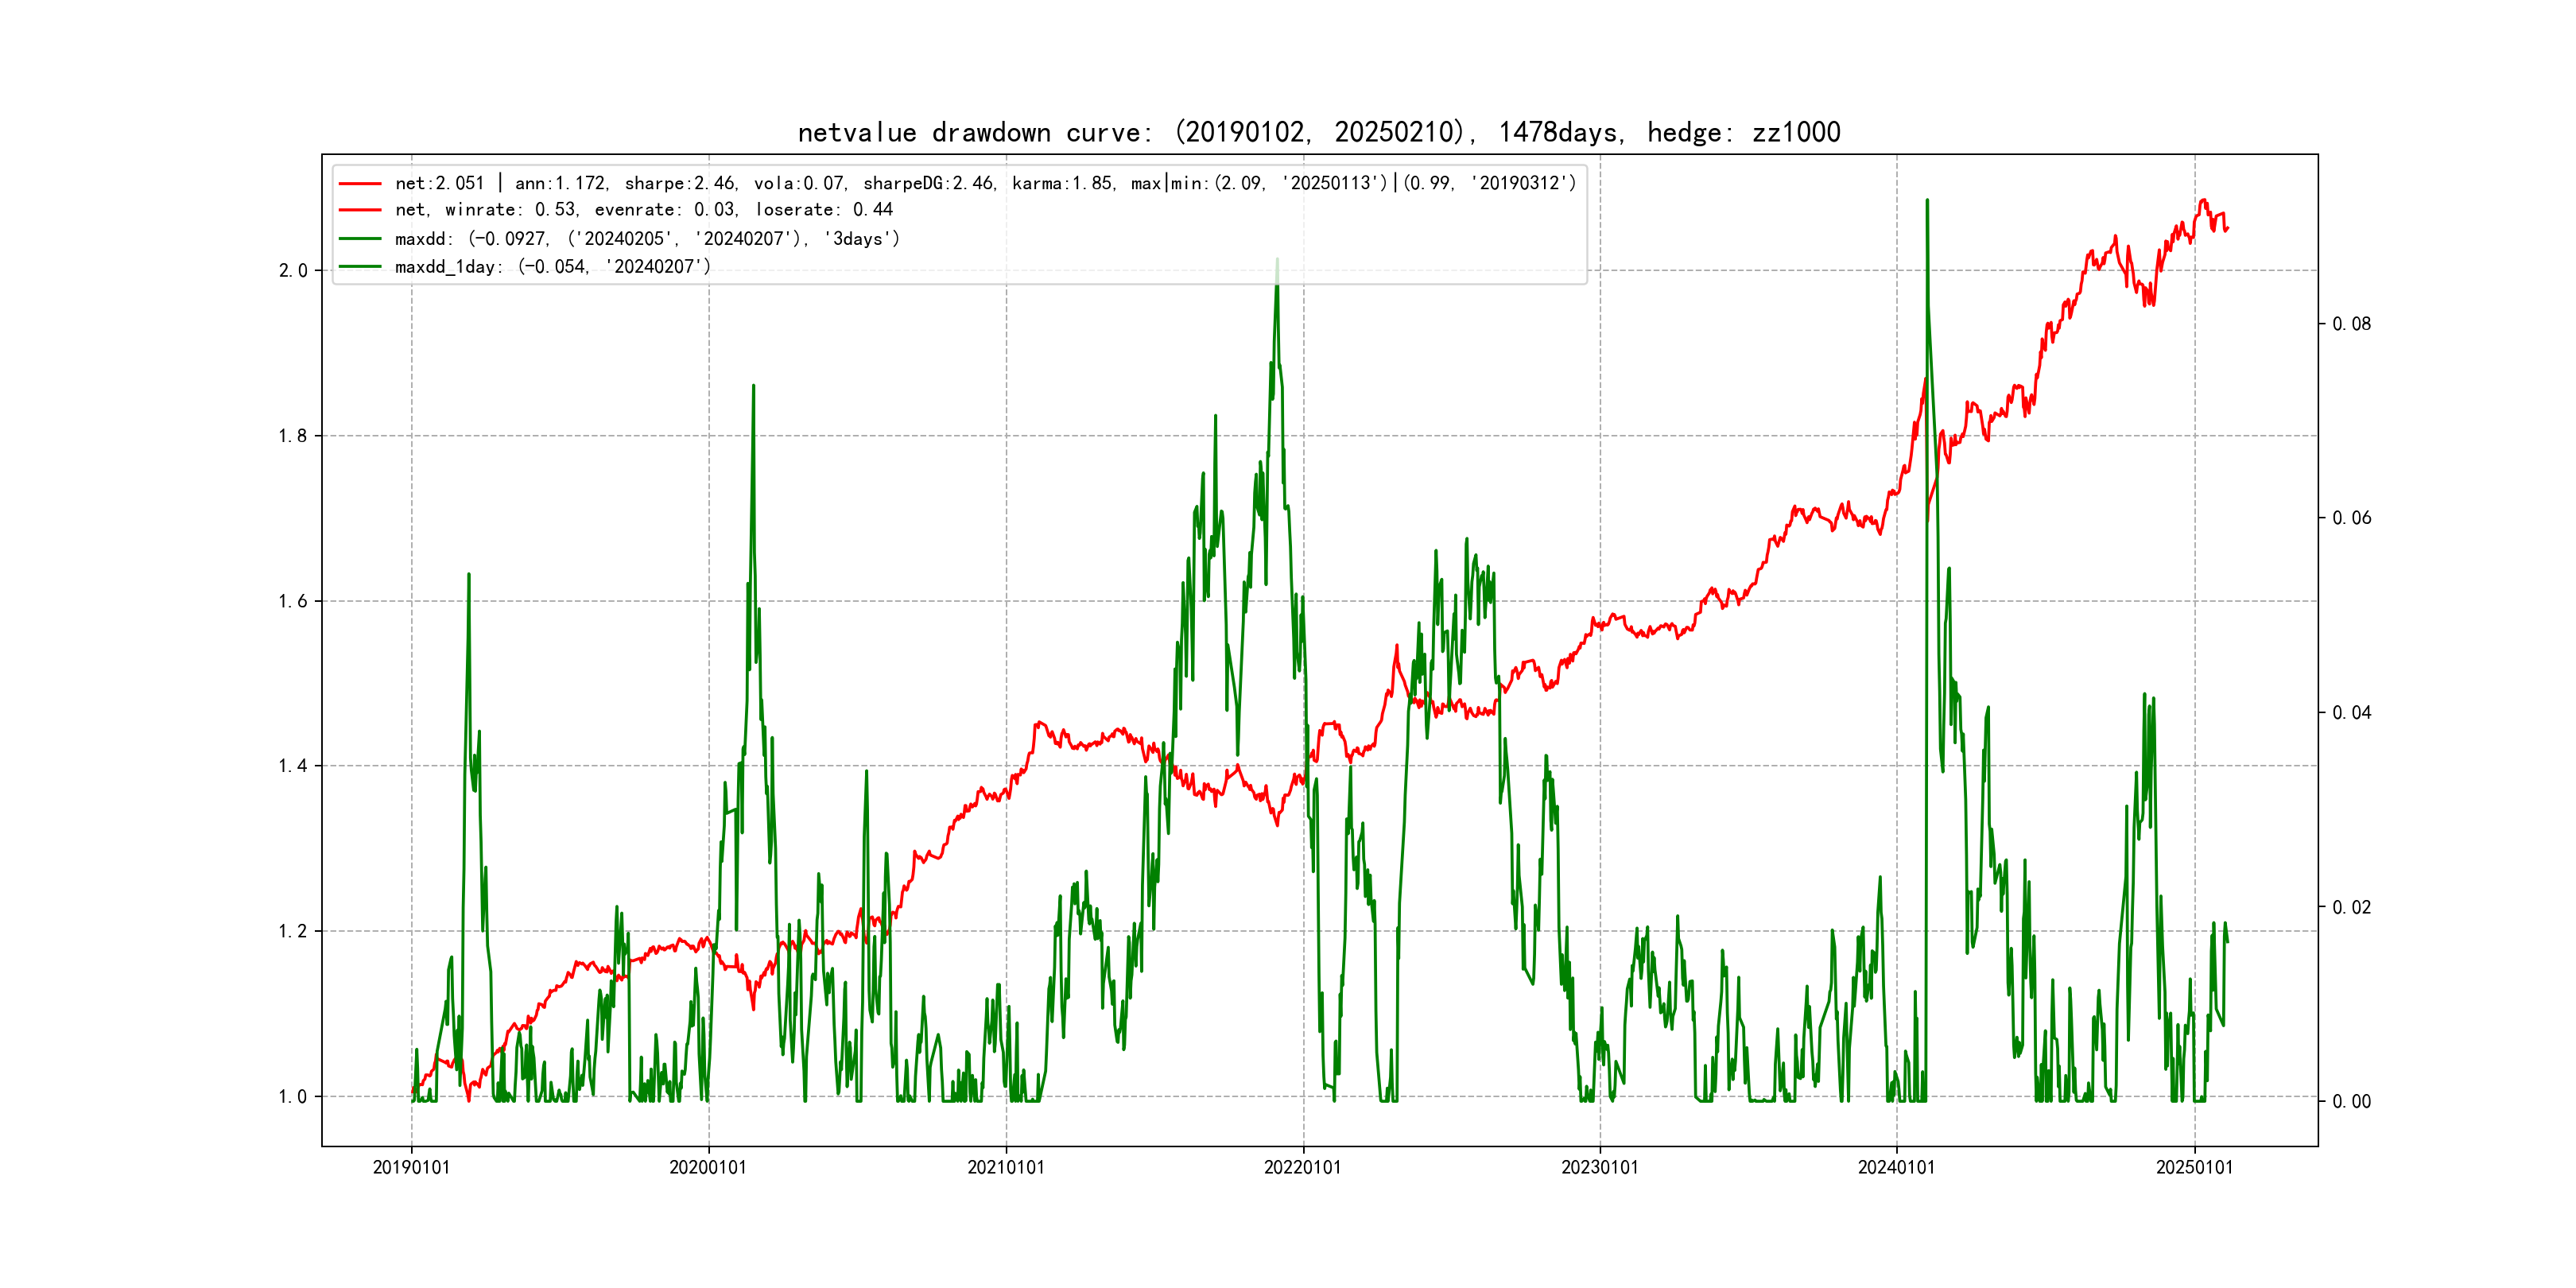Click the 20240101 x-axis tick label
Viewport: 2576px width, 1288px height.
[x=1897, y=1167]
